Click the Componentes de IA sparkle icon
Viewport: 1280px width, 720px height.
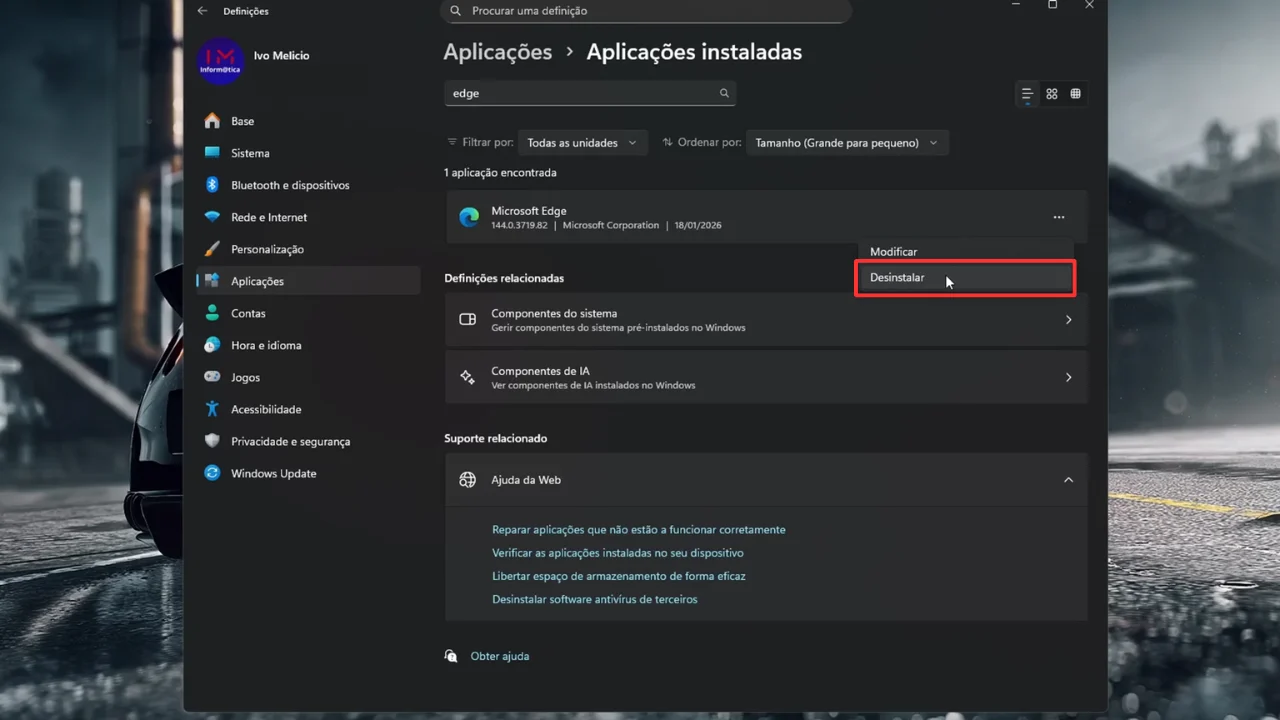tap(467, 378)
